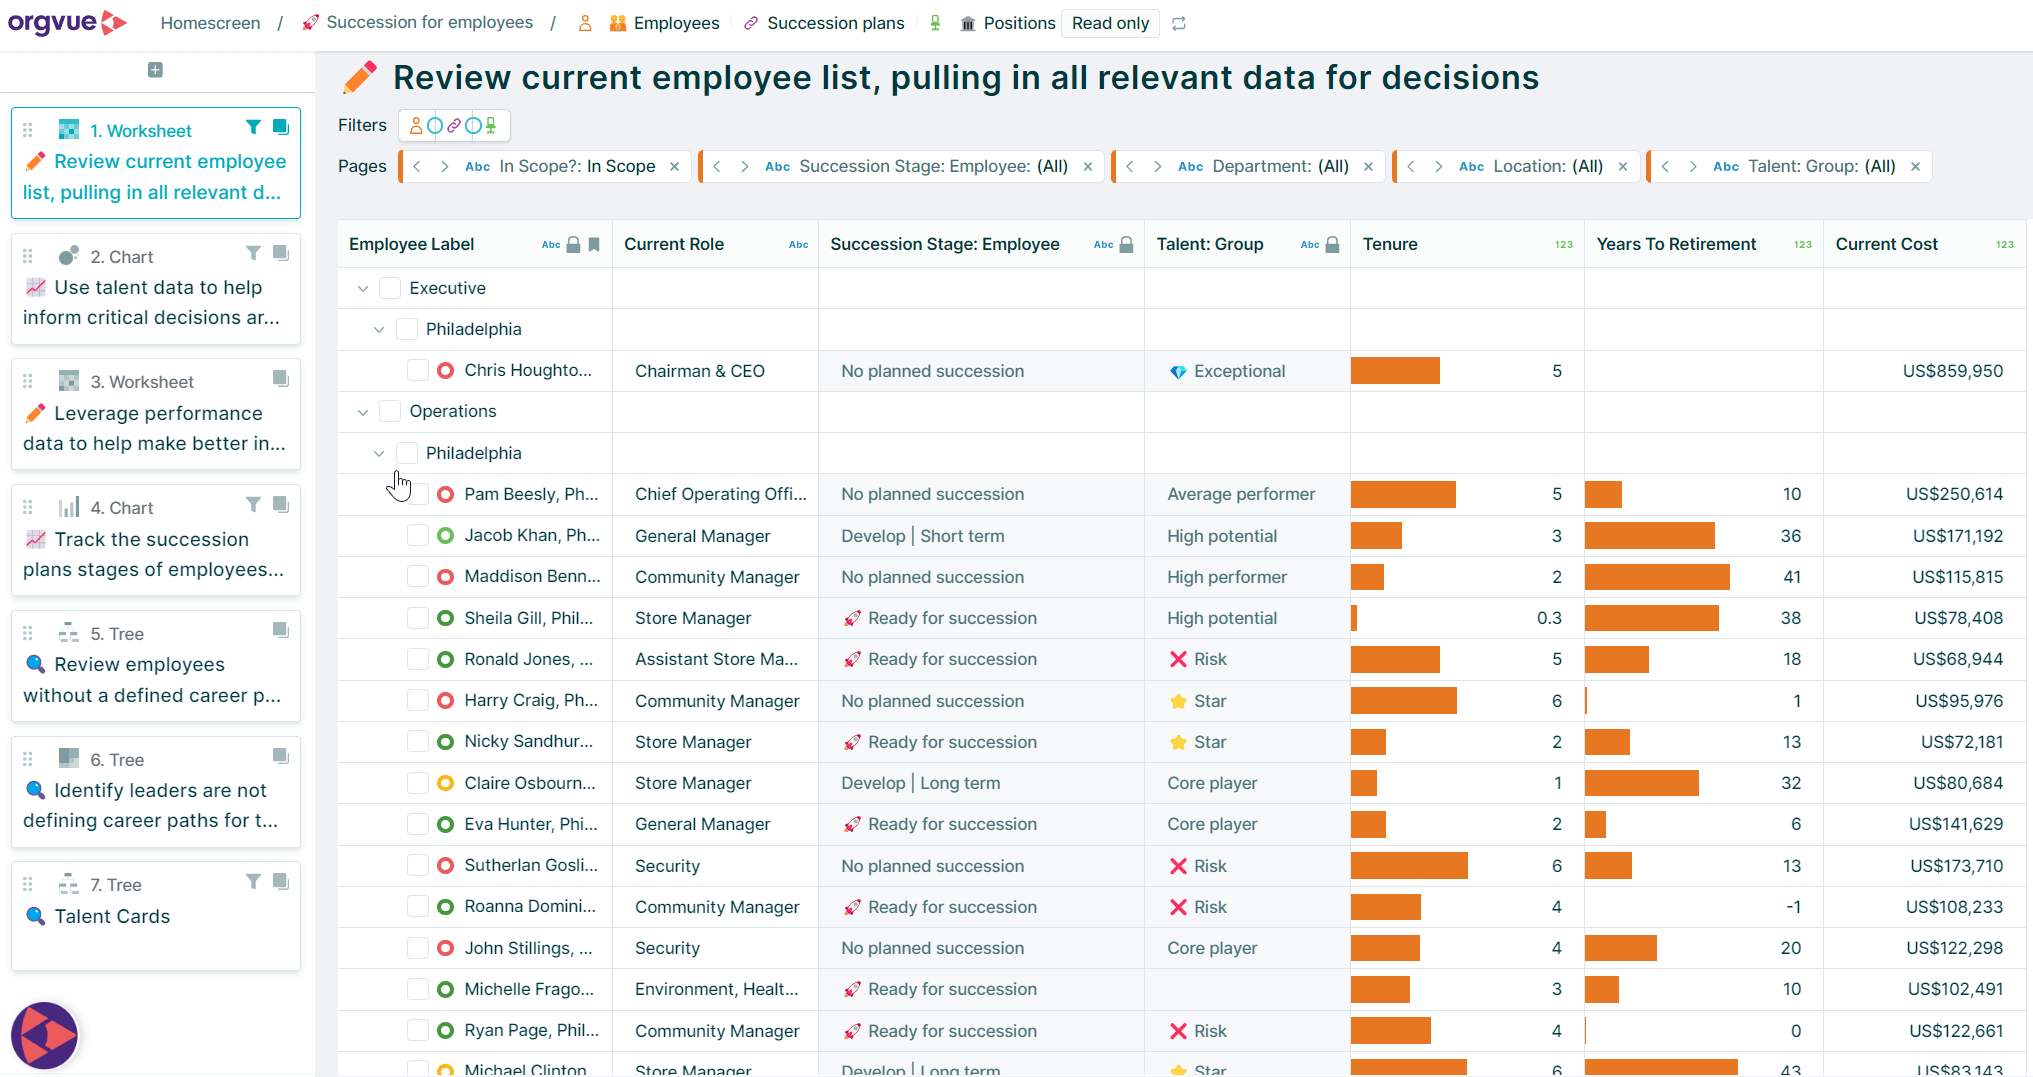Viewport: 2033px width, 1077px height.
Task: Click Pam Beesly's orange tenure bar
Action: pyautogui.click(x=1402, y=495)
